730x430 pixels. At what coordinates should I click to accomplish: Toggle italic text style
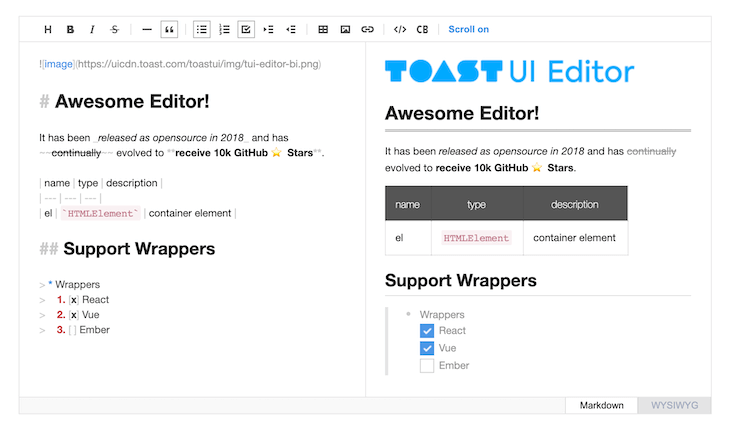(92, 29)
